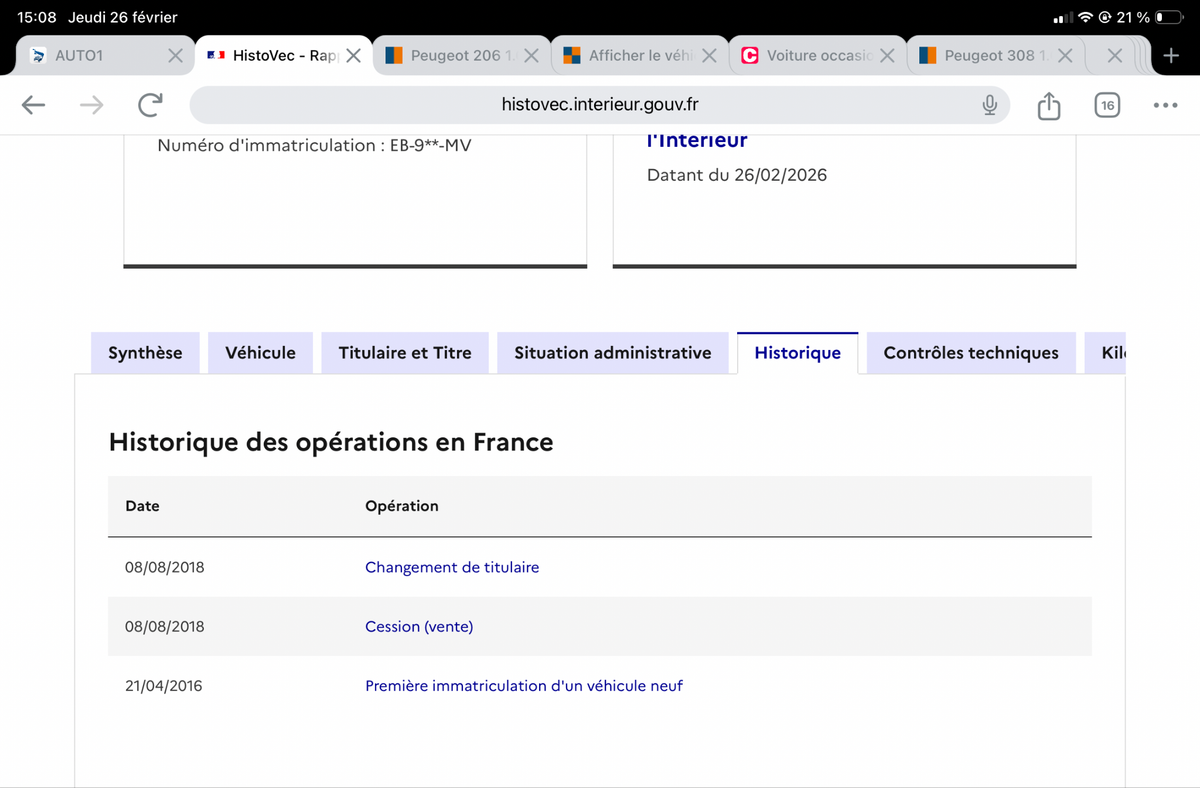Select the Synthèse tab
Image resolution: width=1200 pixels, height=788 pixels.
[145, 353]
